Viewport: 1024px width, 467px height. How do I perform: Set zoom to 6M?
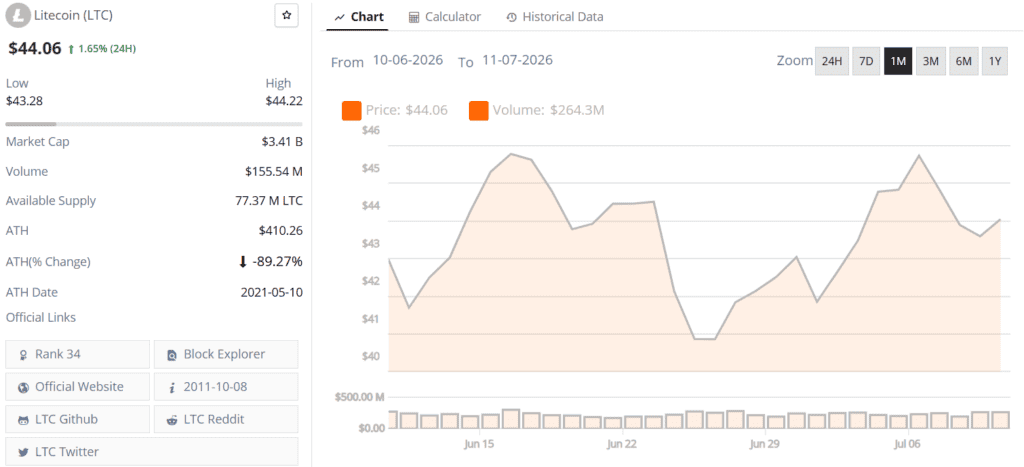coord(963,61)
